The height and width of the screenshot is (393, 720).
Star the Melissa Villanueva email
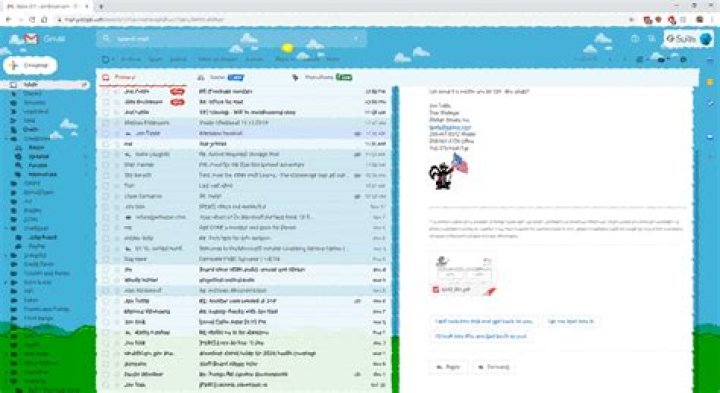pyautogui.click(x=116, y=312)
